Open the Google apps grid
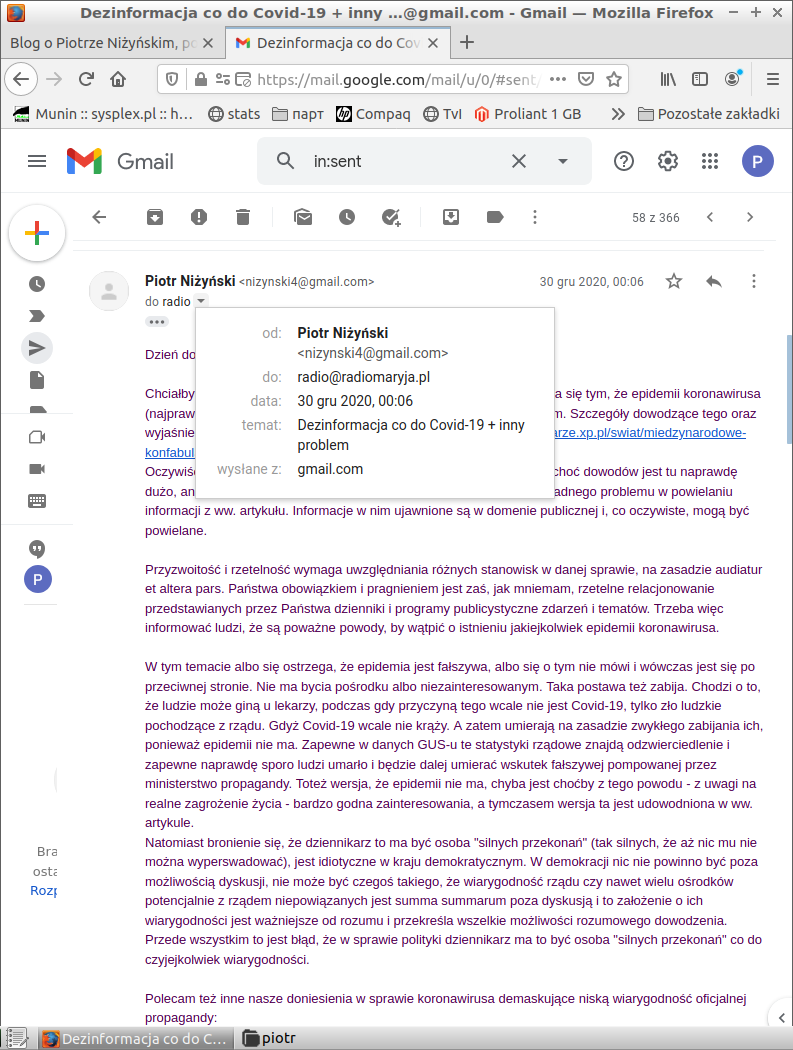 point(710,161)
